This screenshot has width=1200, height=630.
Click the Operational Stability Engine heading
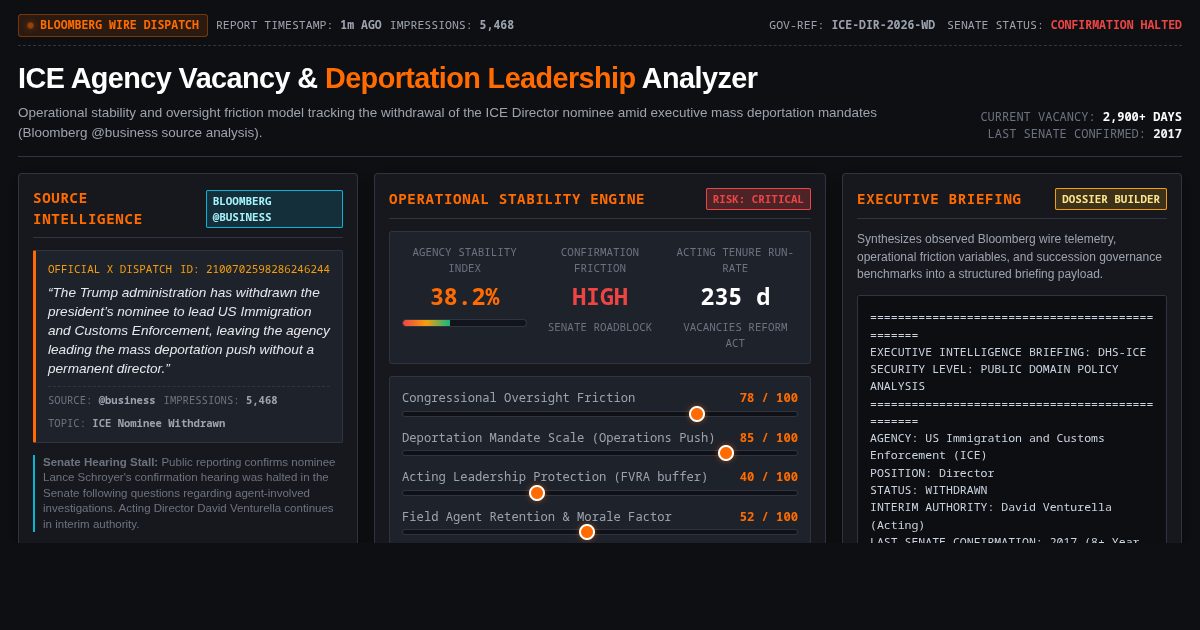pyautogui.click(x=517, y=199)
